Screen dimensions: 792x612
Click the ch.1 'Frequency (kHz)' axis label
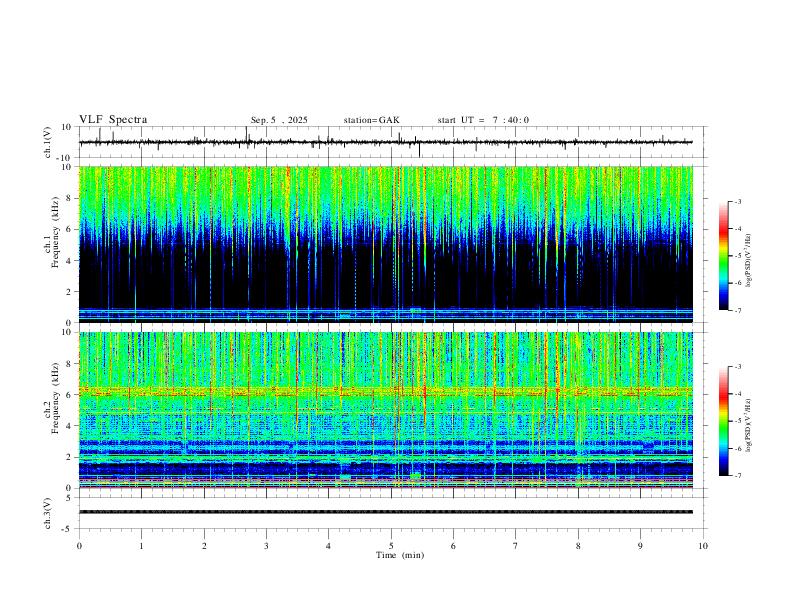tap(55, 232)
